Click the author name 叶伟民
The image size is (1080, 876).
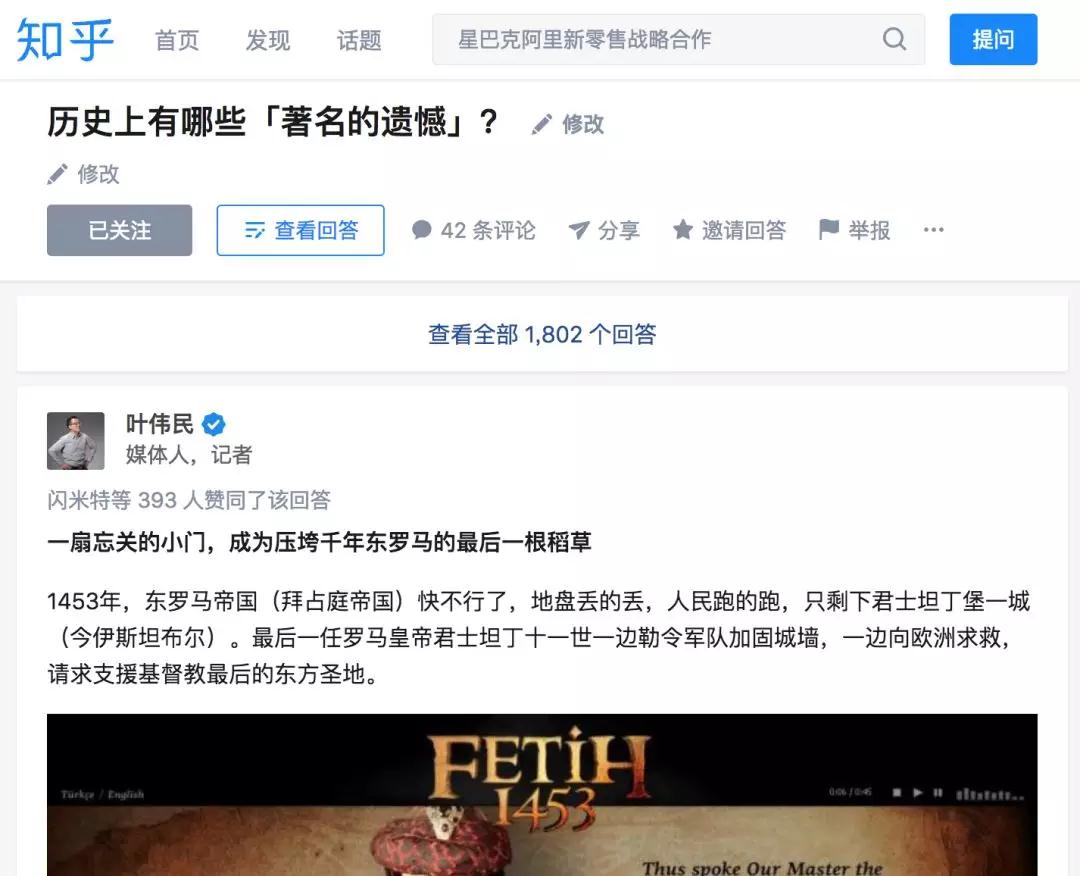click(x=160, y=424)
